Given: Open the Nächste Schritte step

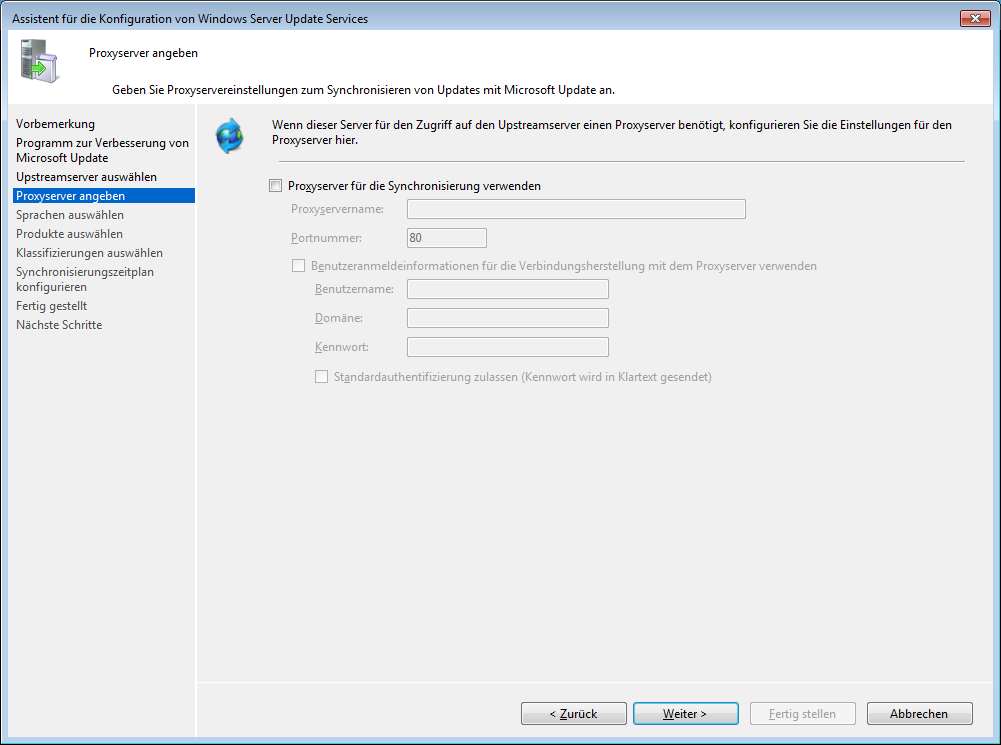Looking at the screenshot, I should pos(59,325).
